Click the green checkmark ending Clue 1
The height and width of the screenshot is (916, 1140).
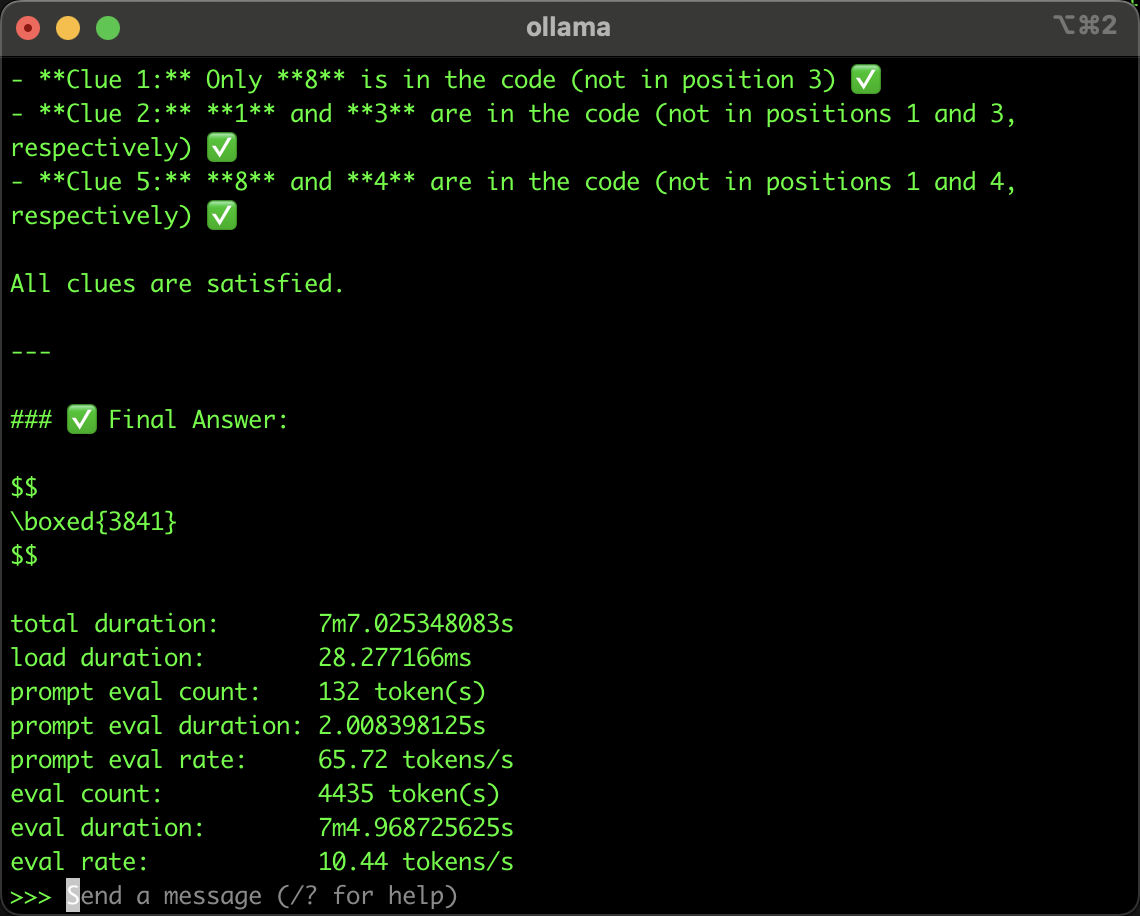866,80
